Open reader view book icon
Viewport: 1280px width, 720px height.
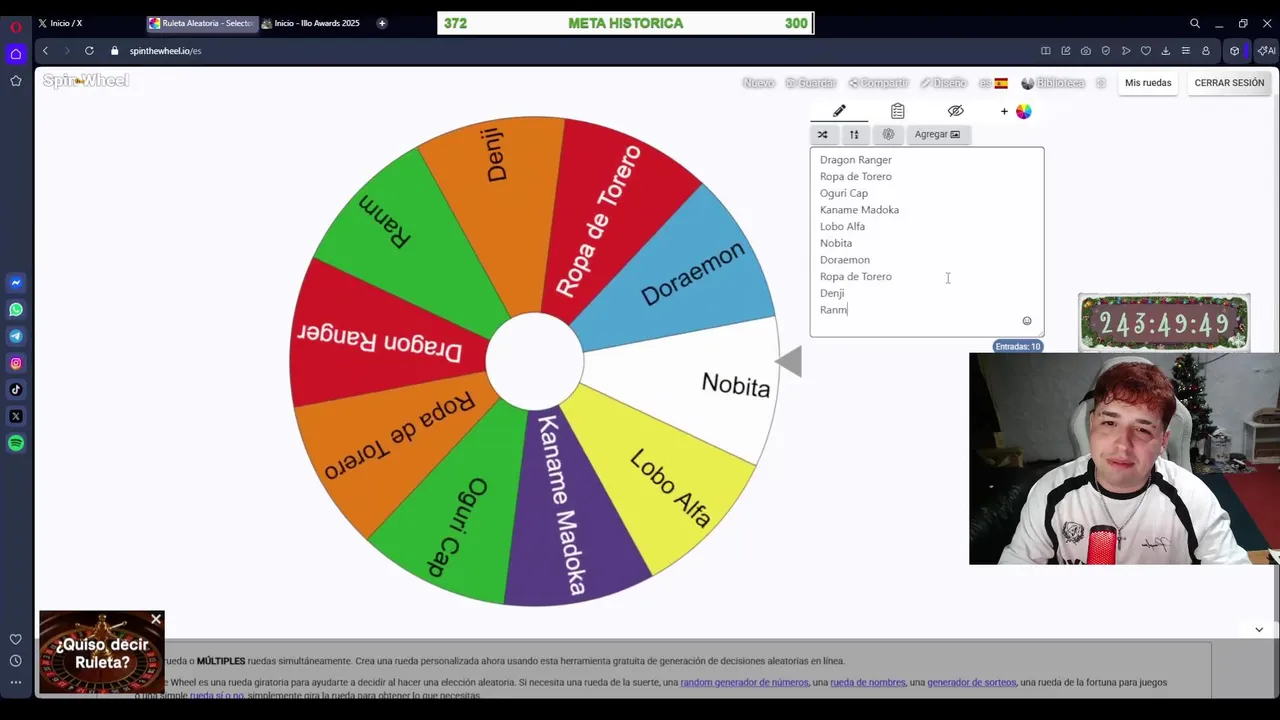click(1046, 51)
